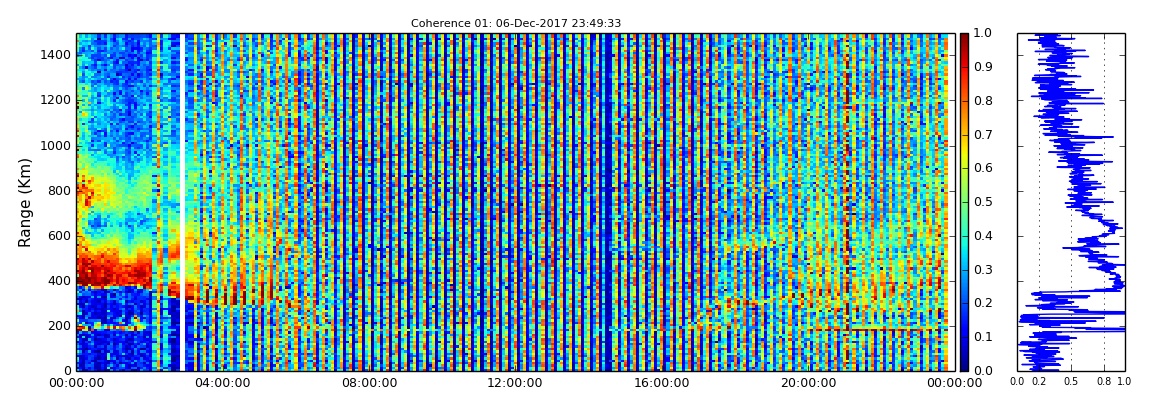Click the 04:00:00 time tick label
The height and width of the screenshot is (407, 1150).
point(221,384)
